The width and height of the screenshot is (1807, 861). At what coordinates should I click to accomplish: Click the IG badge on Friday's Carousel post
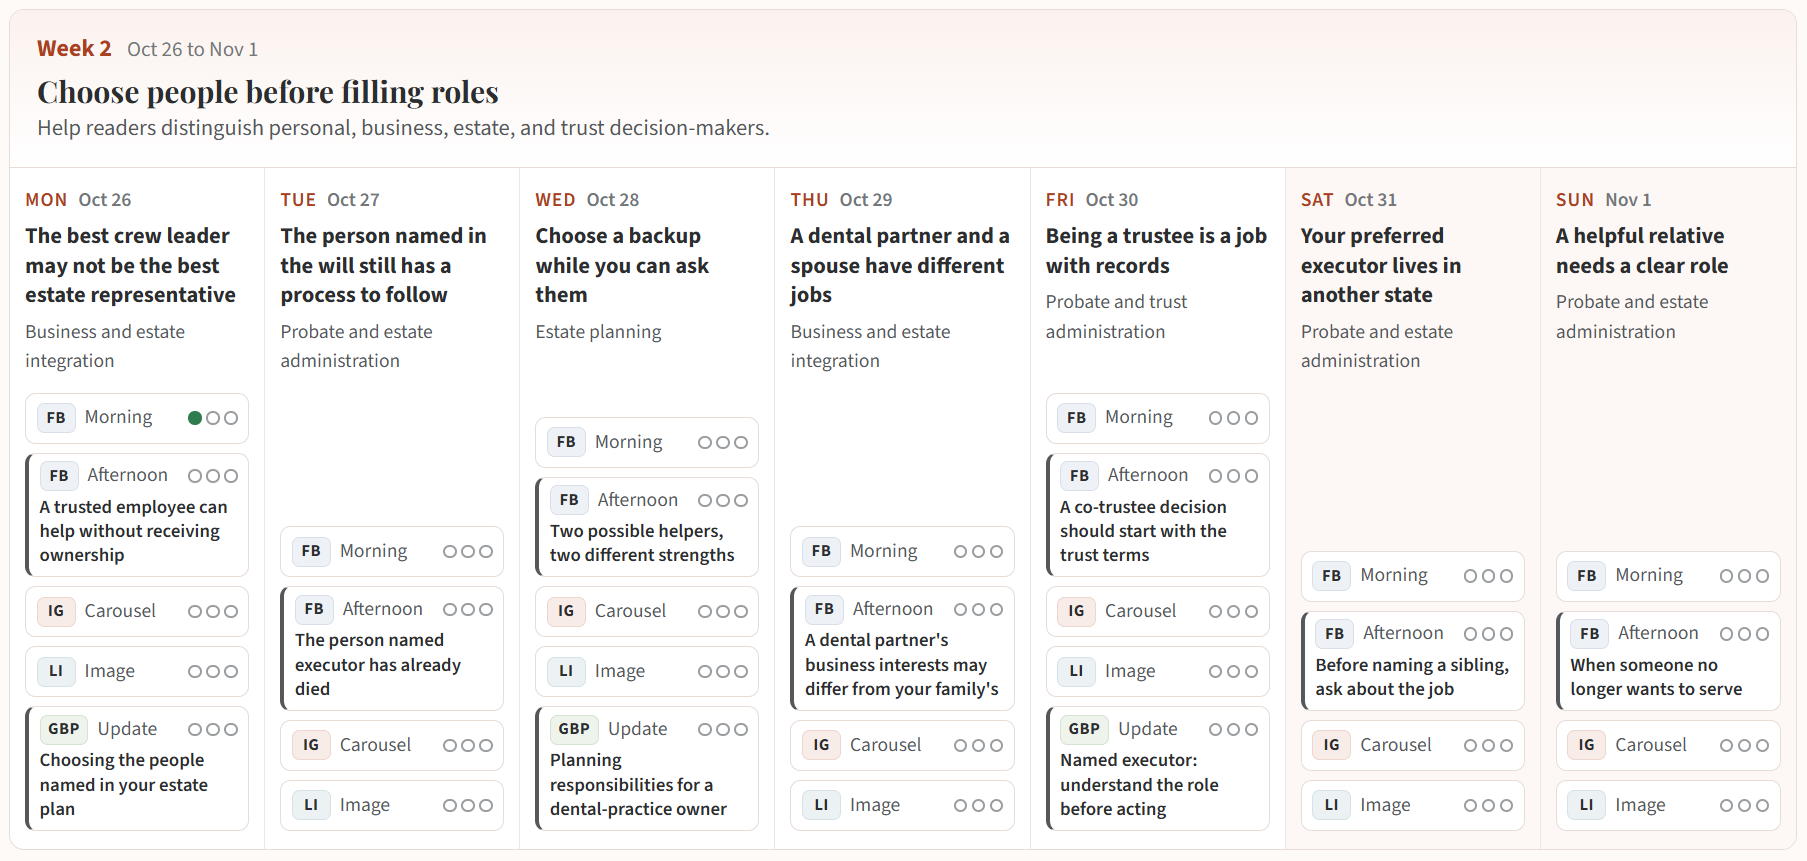pos(1076,611)
